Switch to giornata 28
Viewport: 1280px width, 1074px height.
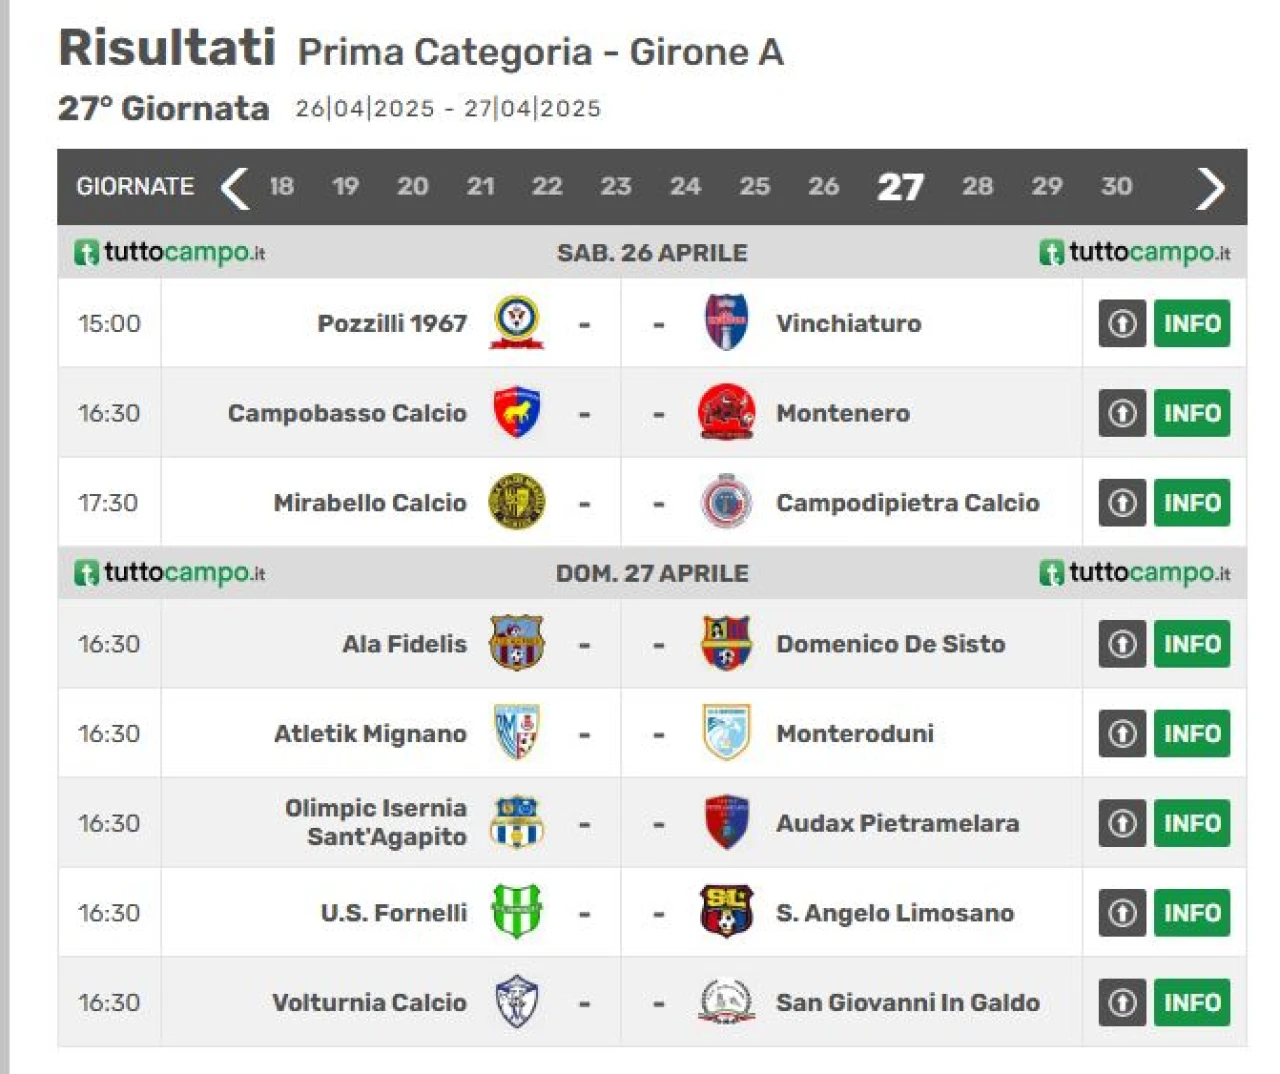(x=977, y=186)
